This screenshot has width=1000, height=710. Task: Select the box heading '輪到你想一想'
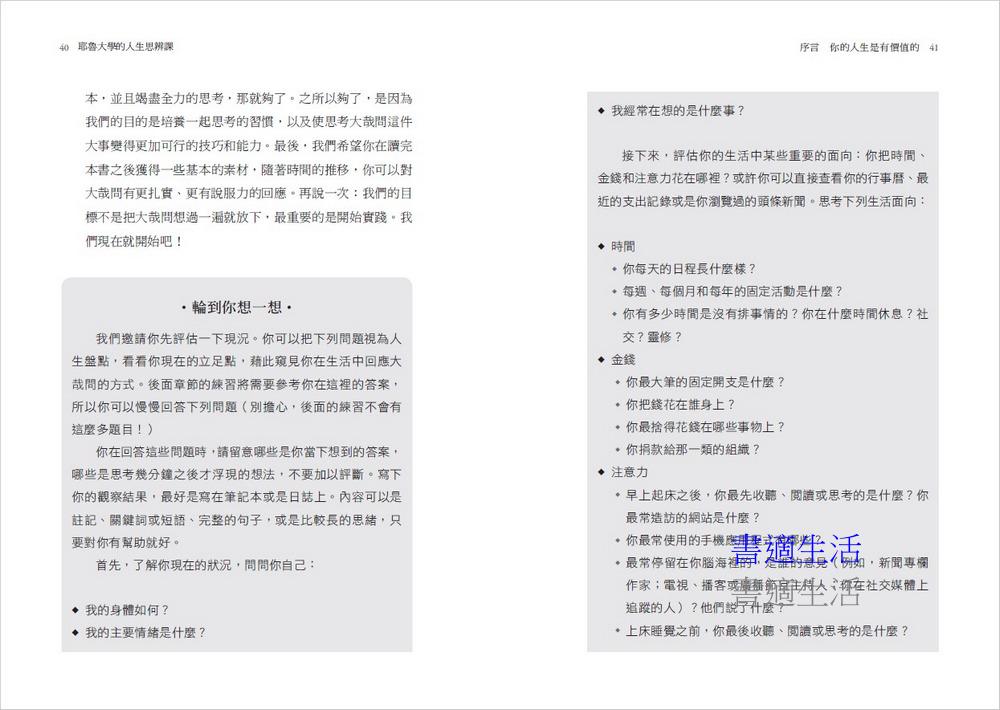[237, 307]
